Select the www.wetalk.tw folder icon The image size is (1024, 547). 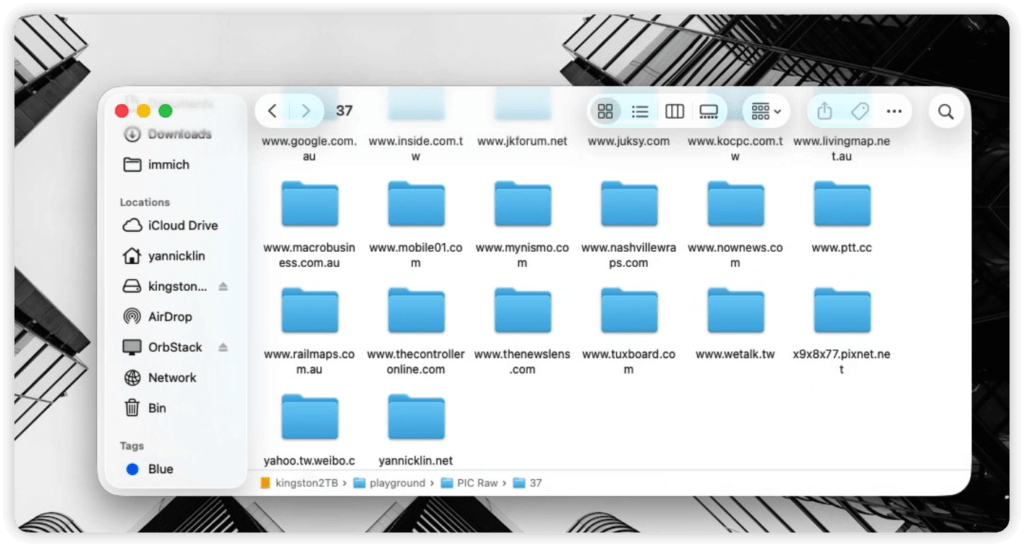(x=735, y=310)
